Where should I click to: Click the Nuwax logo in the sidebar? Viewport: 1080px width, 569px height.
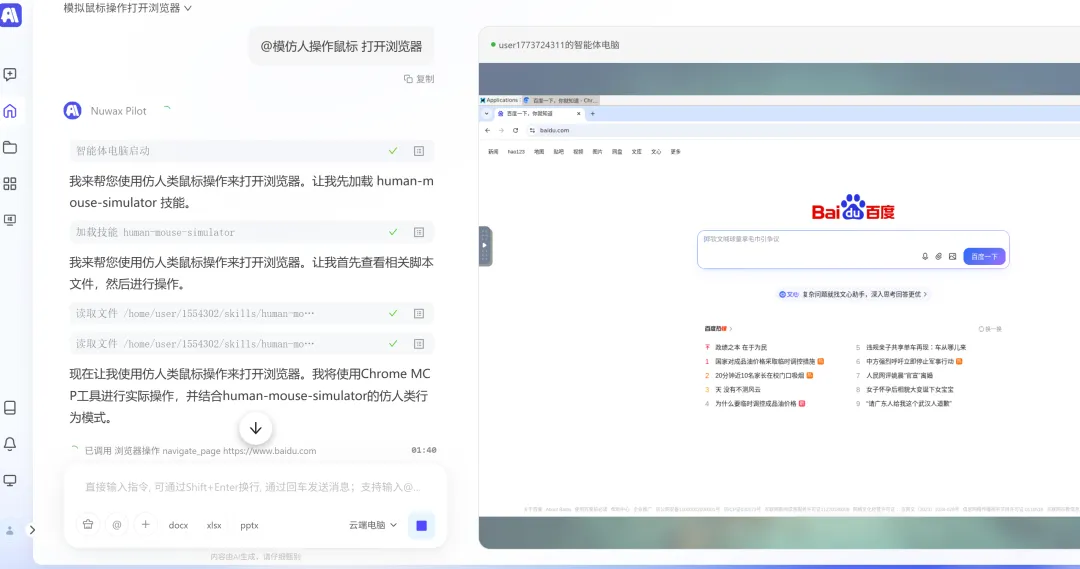click(x=10, y=14)
